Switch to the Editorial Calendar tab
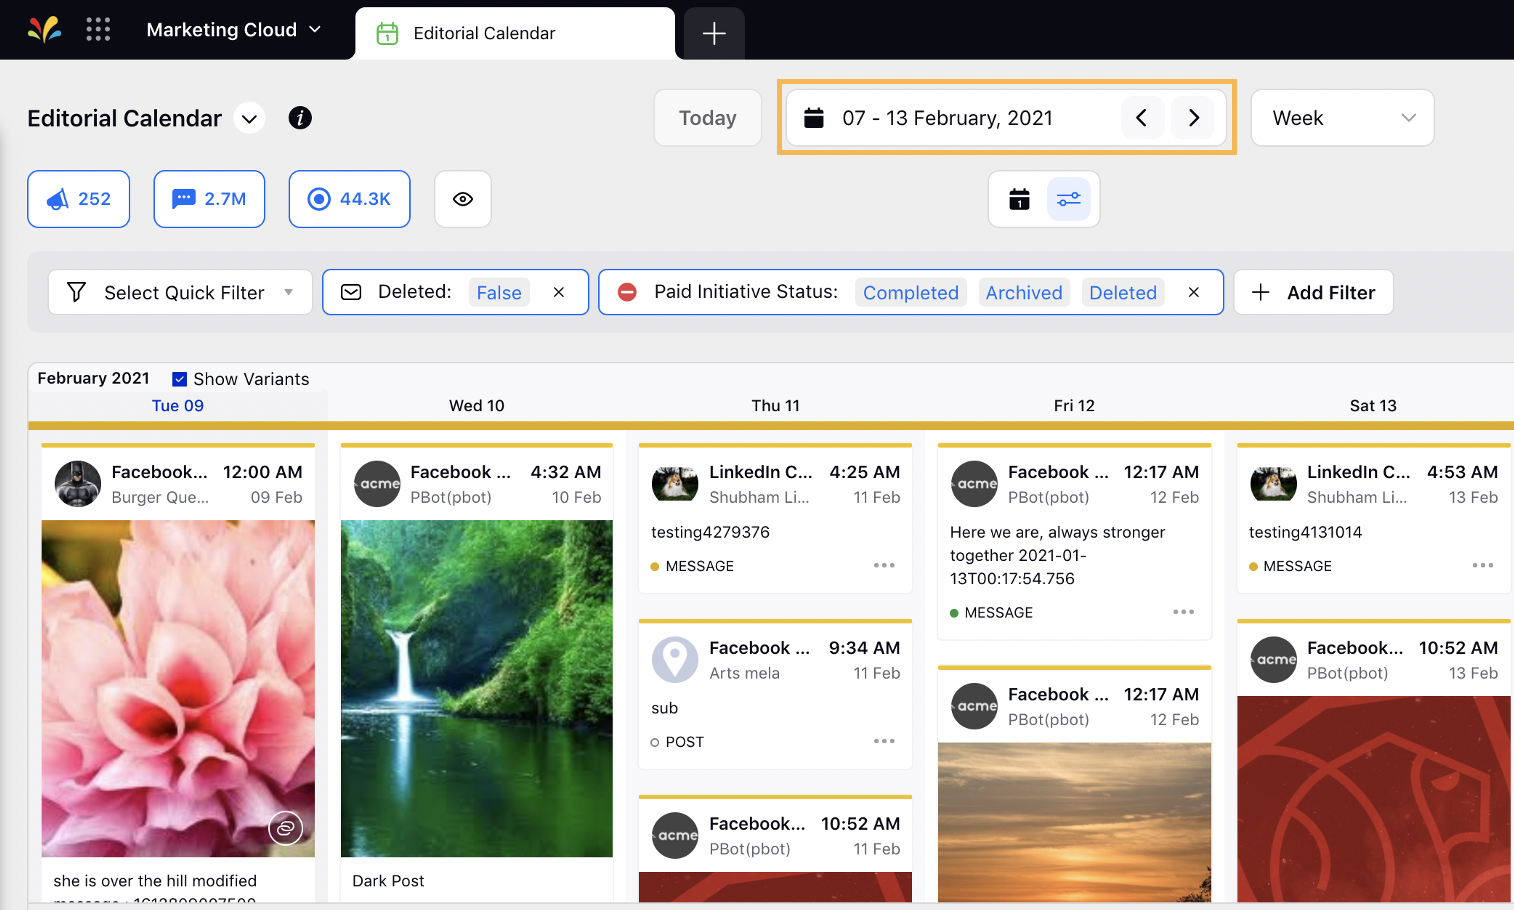The width and height of the screenshot is (1514, 910). [515, 33]
